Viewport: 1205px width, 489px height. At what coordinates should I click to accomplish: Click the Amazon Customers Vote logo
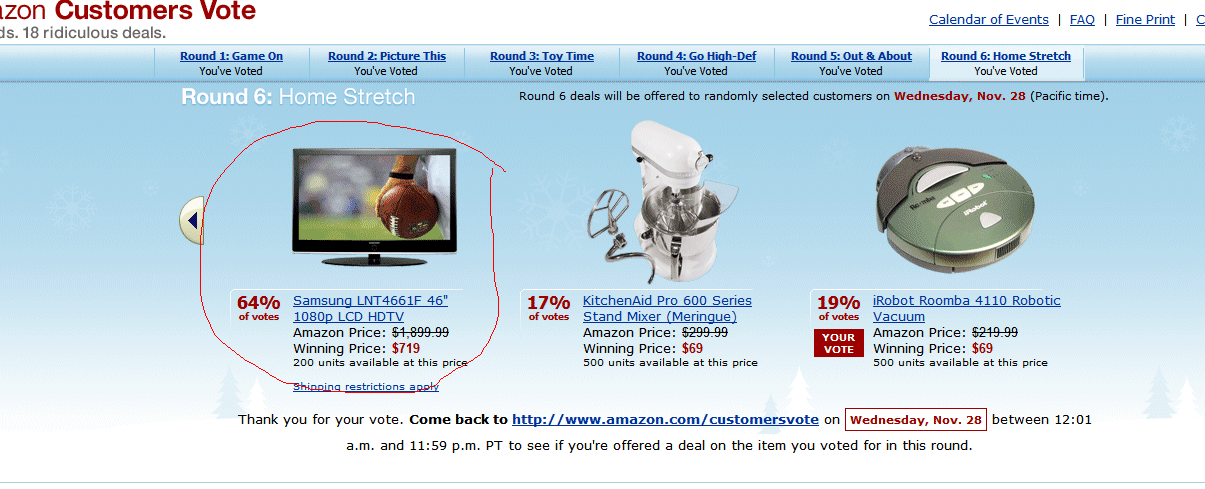[128, 11]
